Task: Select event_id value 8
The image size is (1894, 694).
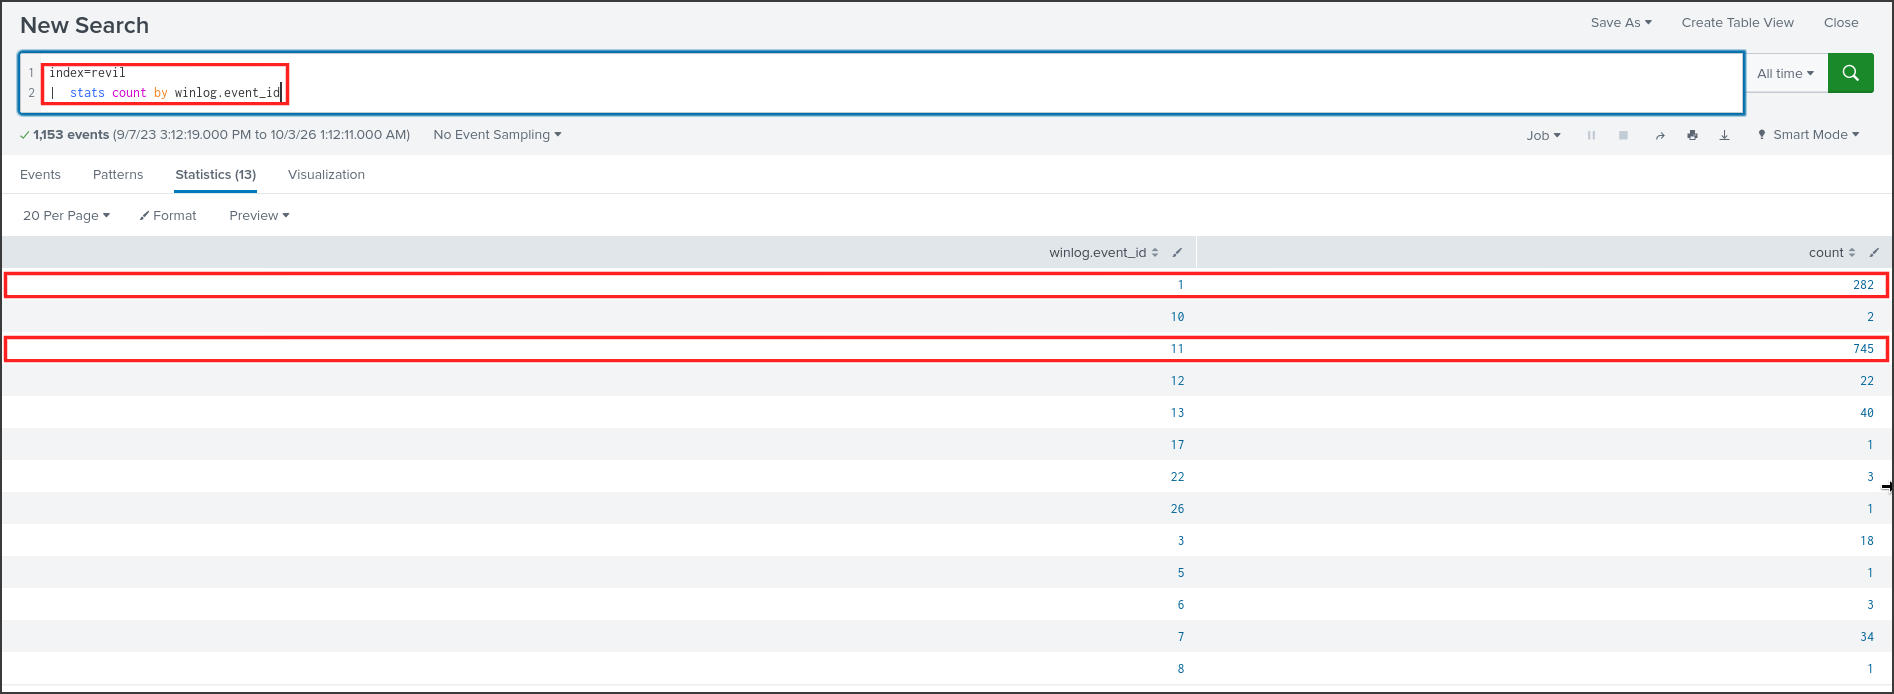Action: pos(1181,669)
